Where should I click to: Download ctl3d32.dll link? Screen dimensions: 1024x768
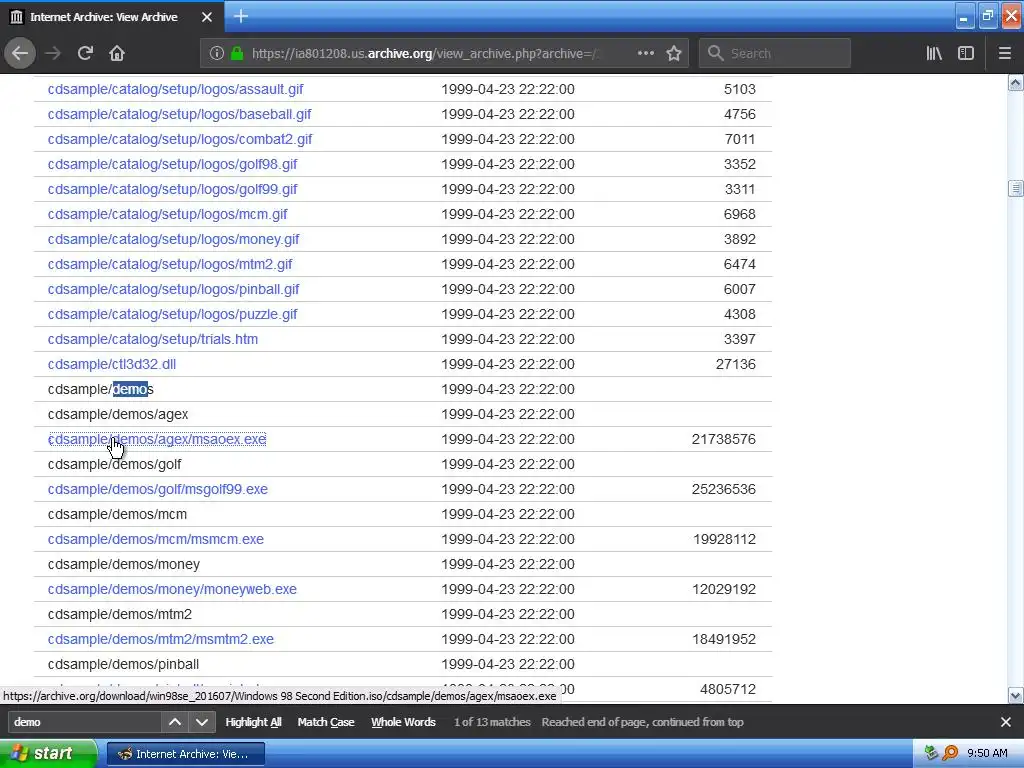click(112, 364)
